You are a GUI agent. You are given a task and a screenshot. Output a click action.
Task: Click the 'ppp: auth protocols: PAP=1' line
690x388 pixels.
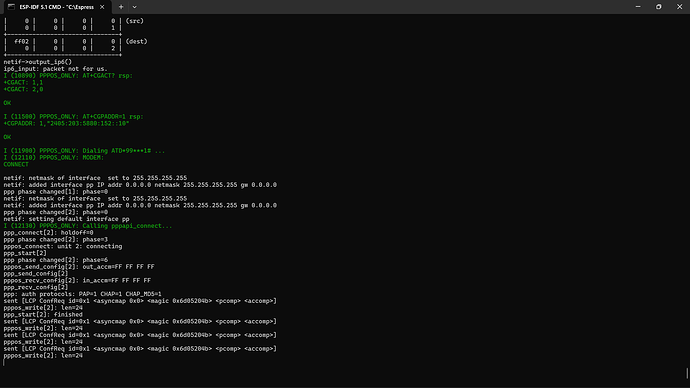point(82,294)
